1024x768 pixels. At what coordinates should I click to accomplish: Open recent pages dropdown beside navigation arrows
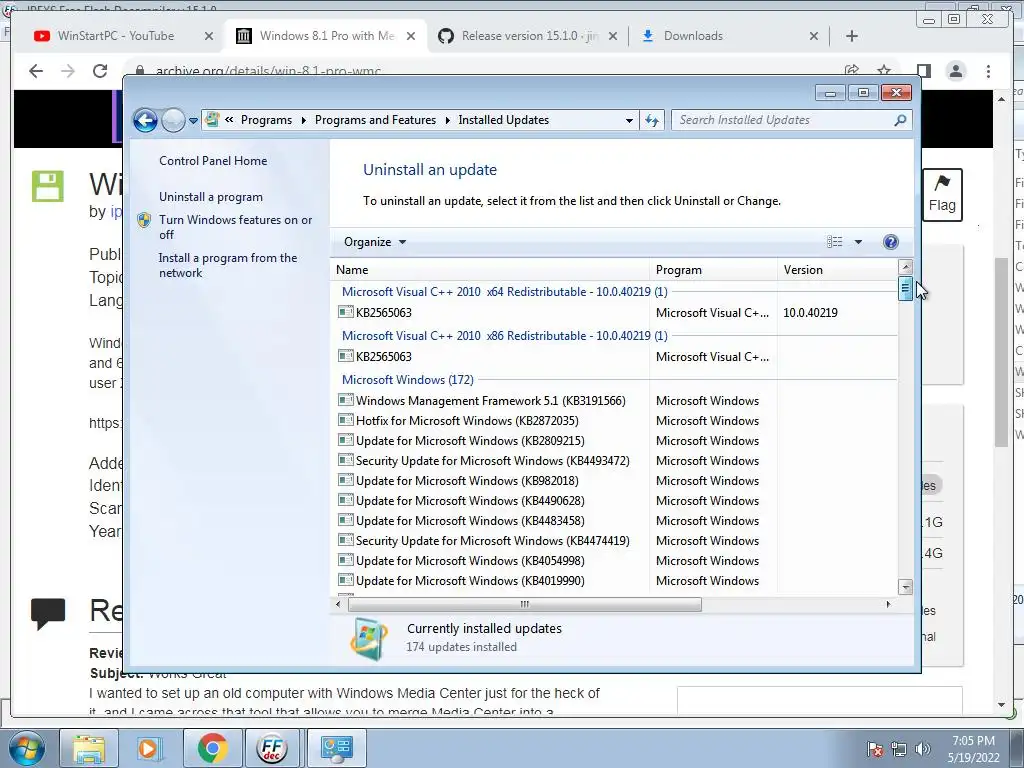point(193,121)
